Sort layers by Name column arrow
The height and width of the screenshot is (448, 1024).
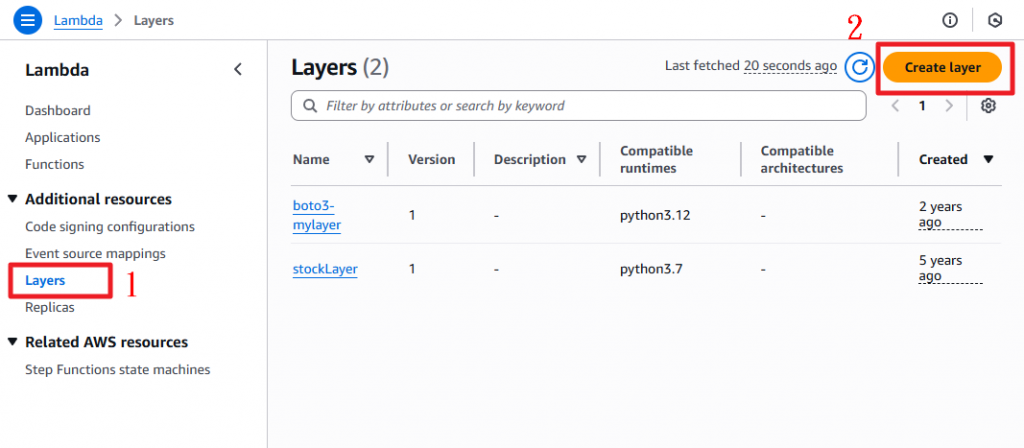[369, 159]
